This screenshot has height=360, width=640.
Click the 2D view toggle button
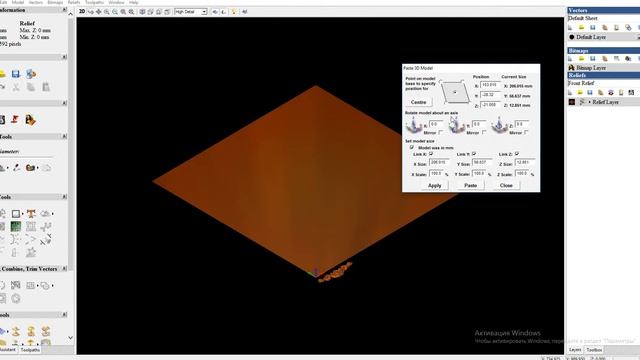point(82,11)
